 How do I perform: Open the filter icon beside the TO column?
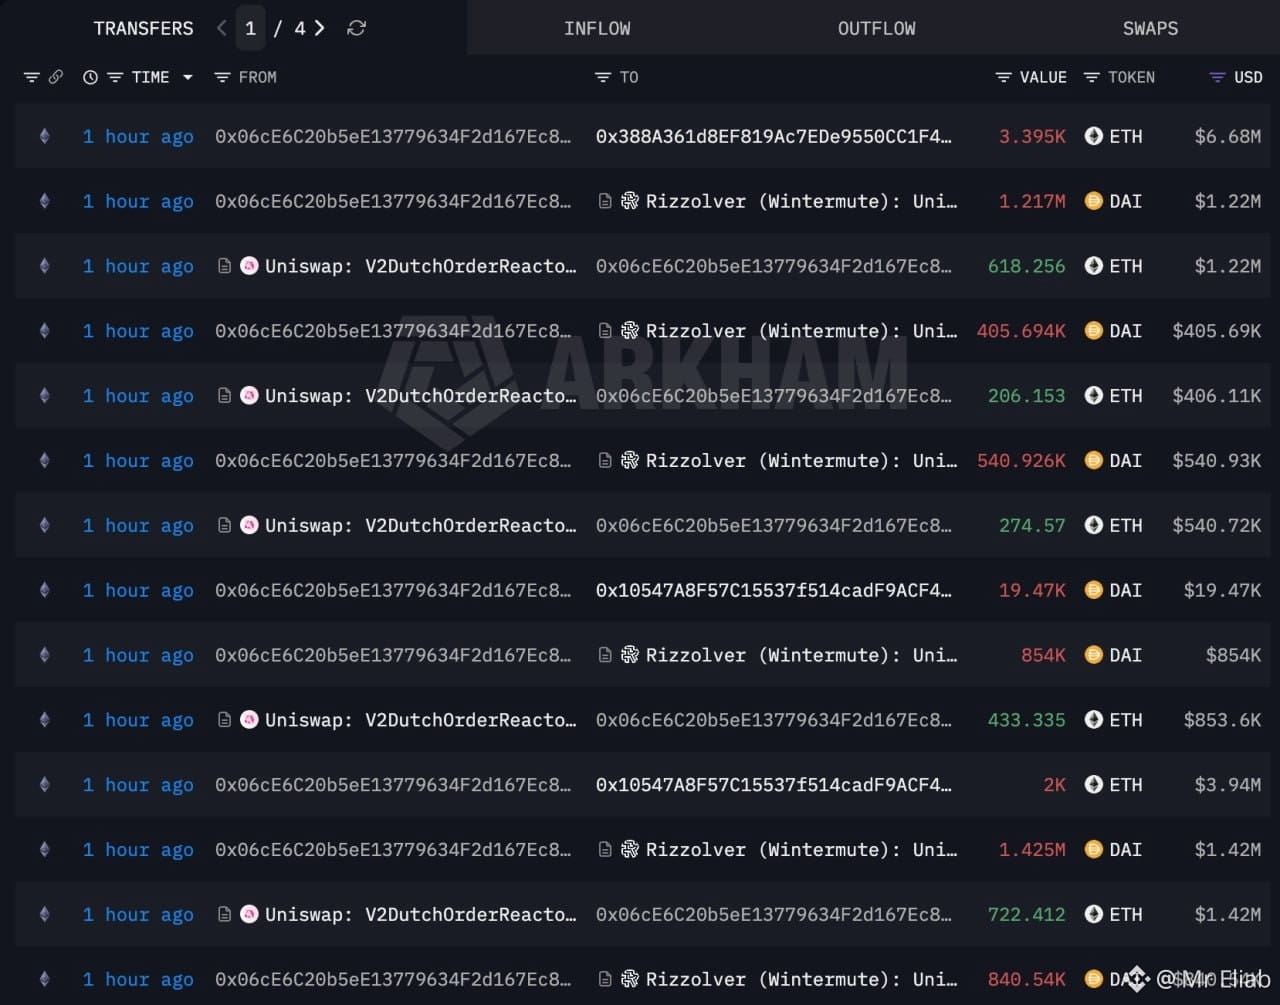602,77
